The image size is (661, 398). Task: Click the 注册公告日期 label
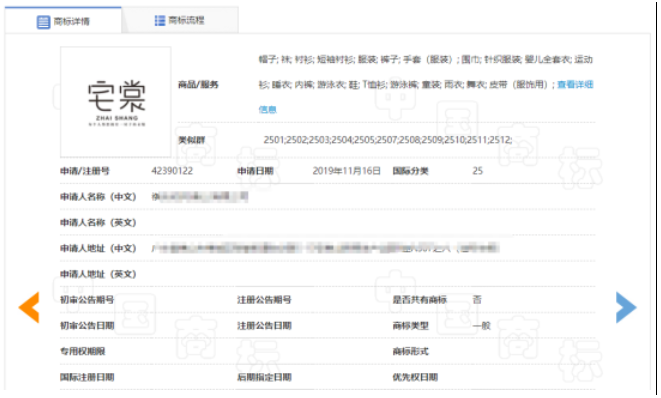click(x=264, y=326)
